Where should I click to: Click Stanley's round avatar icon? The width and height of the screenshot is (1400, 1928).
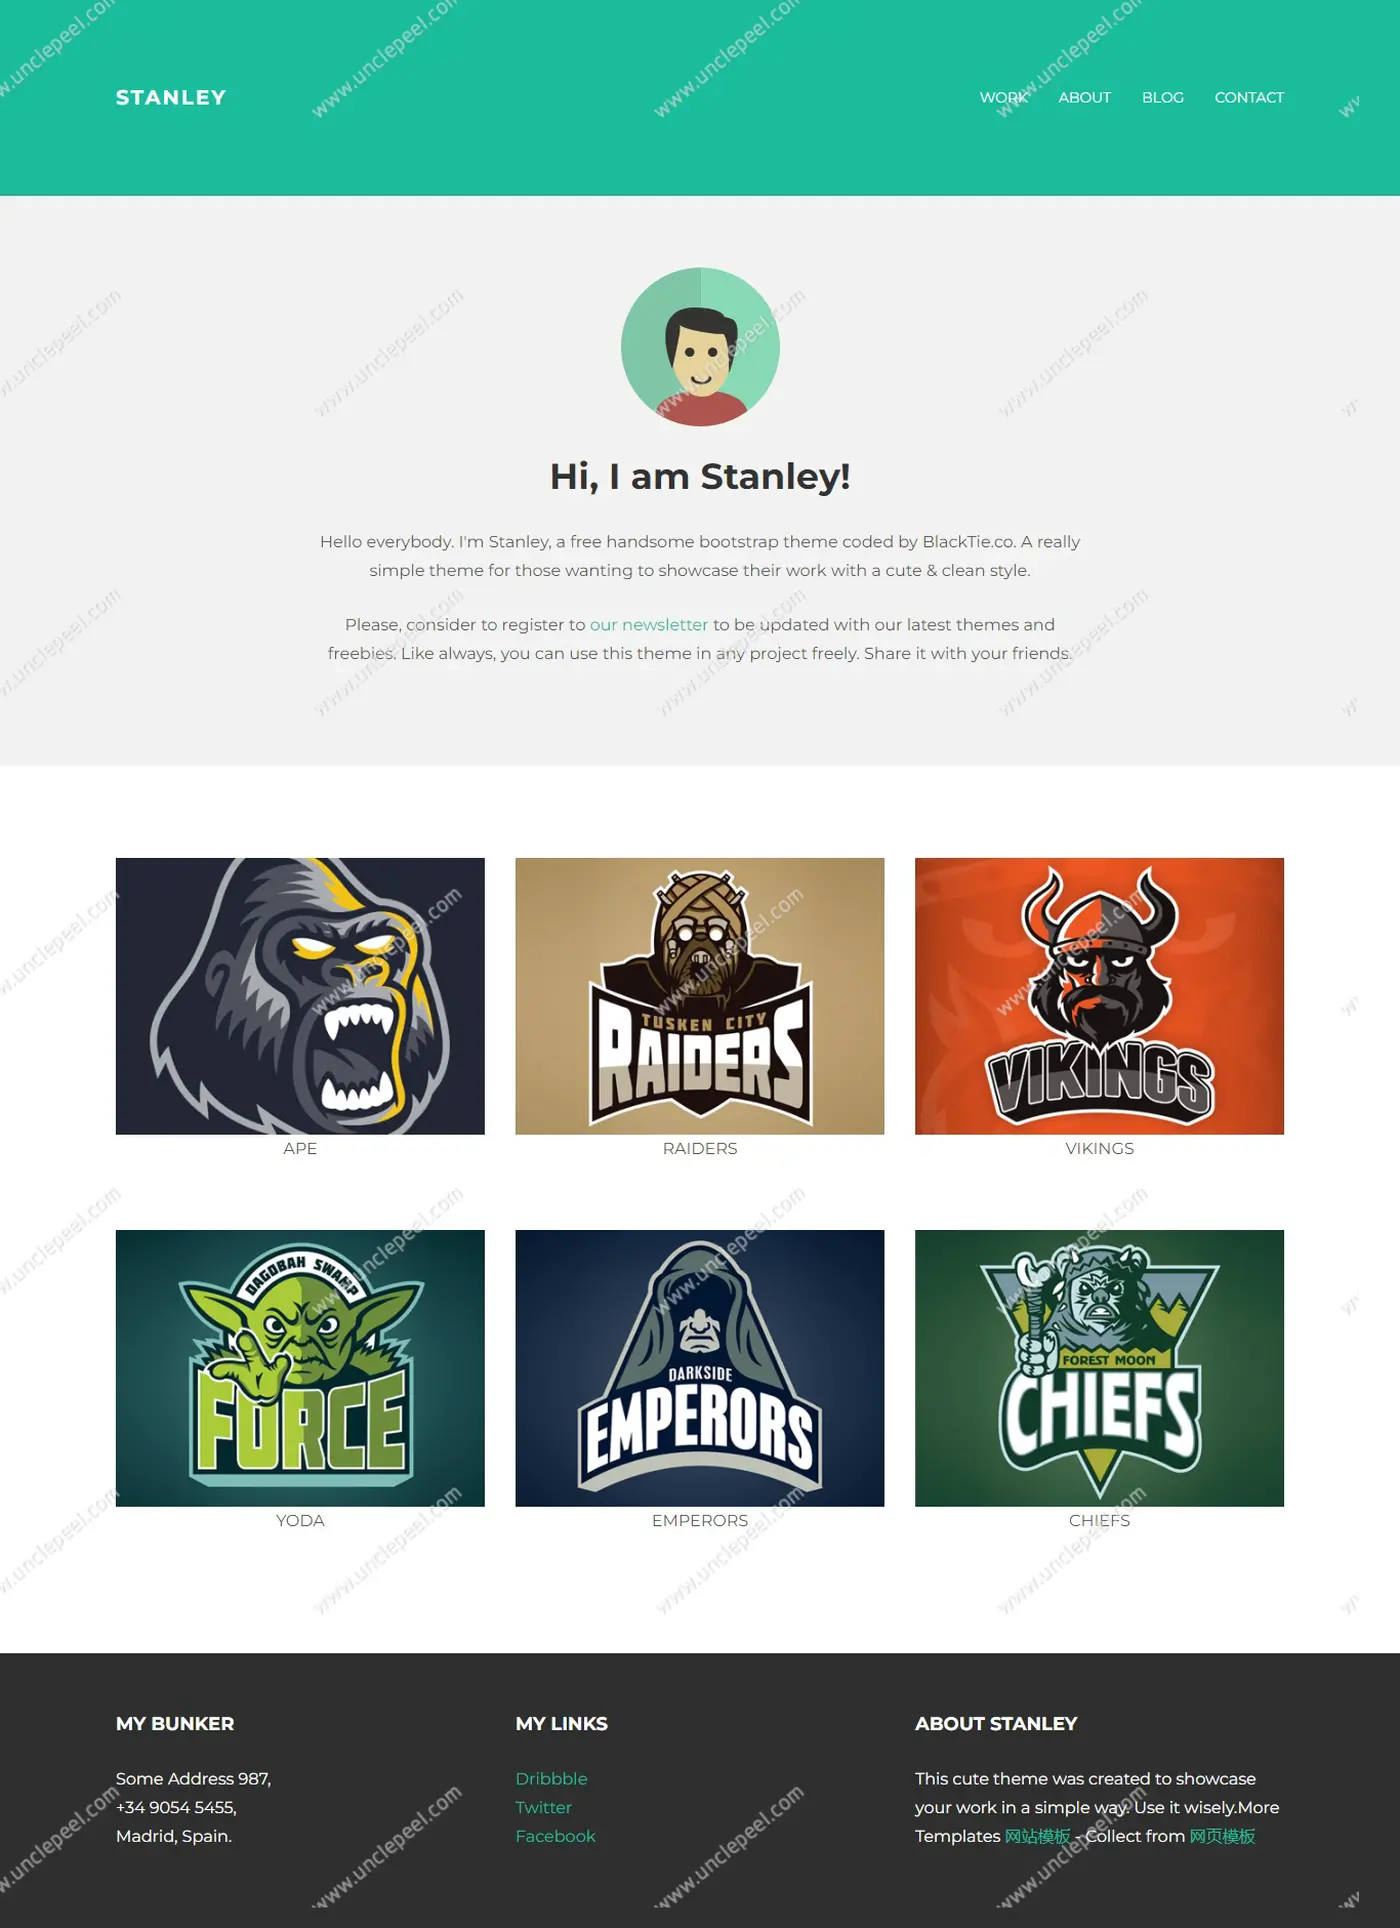[x=700, y=347]
